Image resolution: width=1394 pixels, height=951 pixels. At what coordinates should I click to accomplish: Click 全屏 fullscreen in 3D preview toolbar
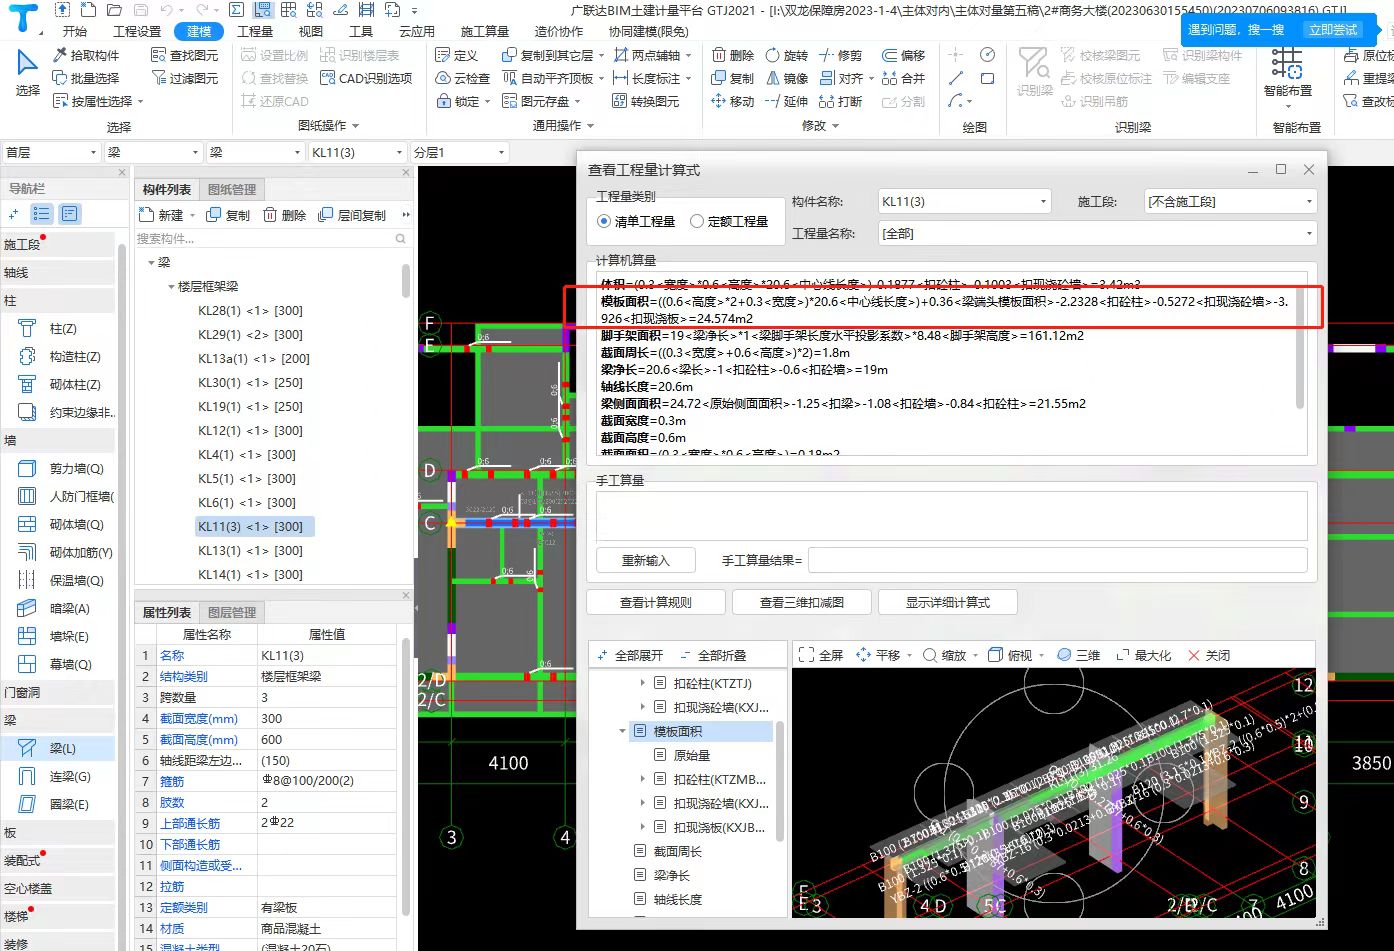[821, 655]
